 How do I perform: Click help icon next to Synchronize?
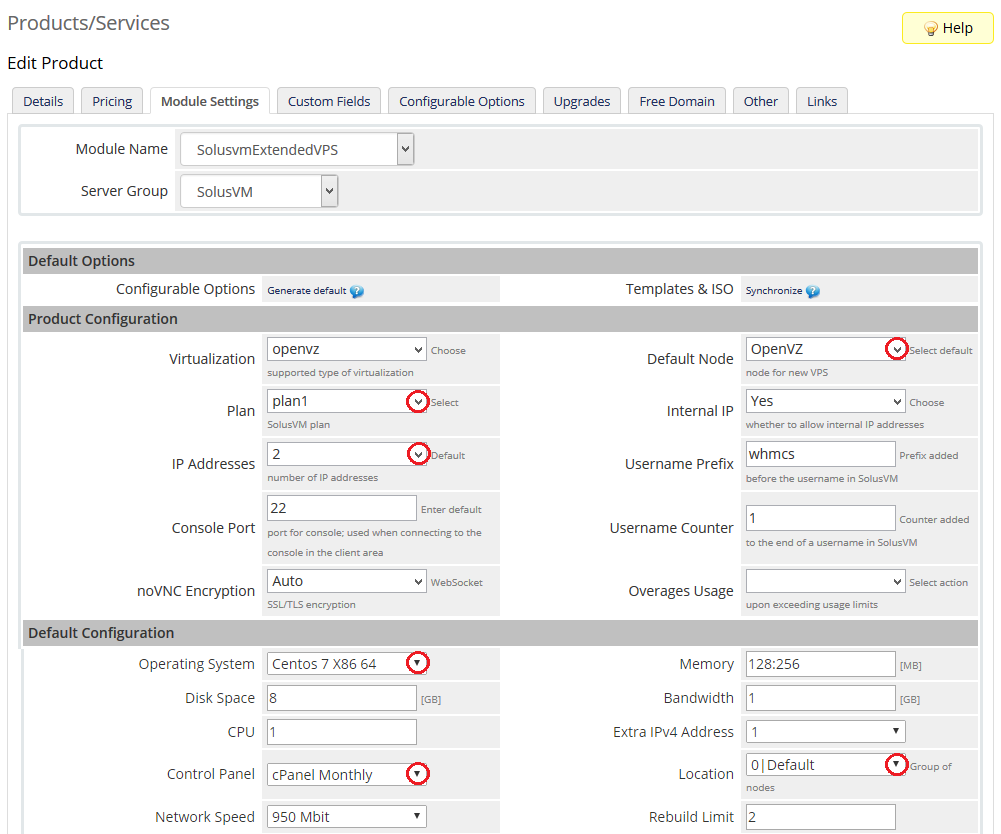813,291
